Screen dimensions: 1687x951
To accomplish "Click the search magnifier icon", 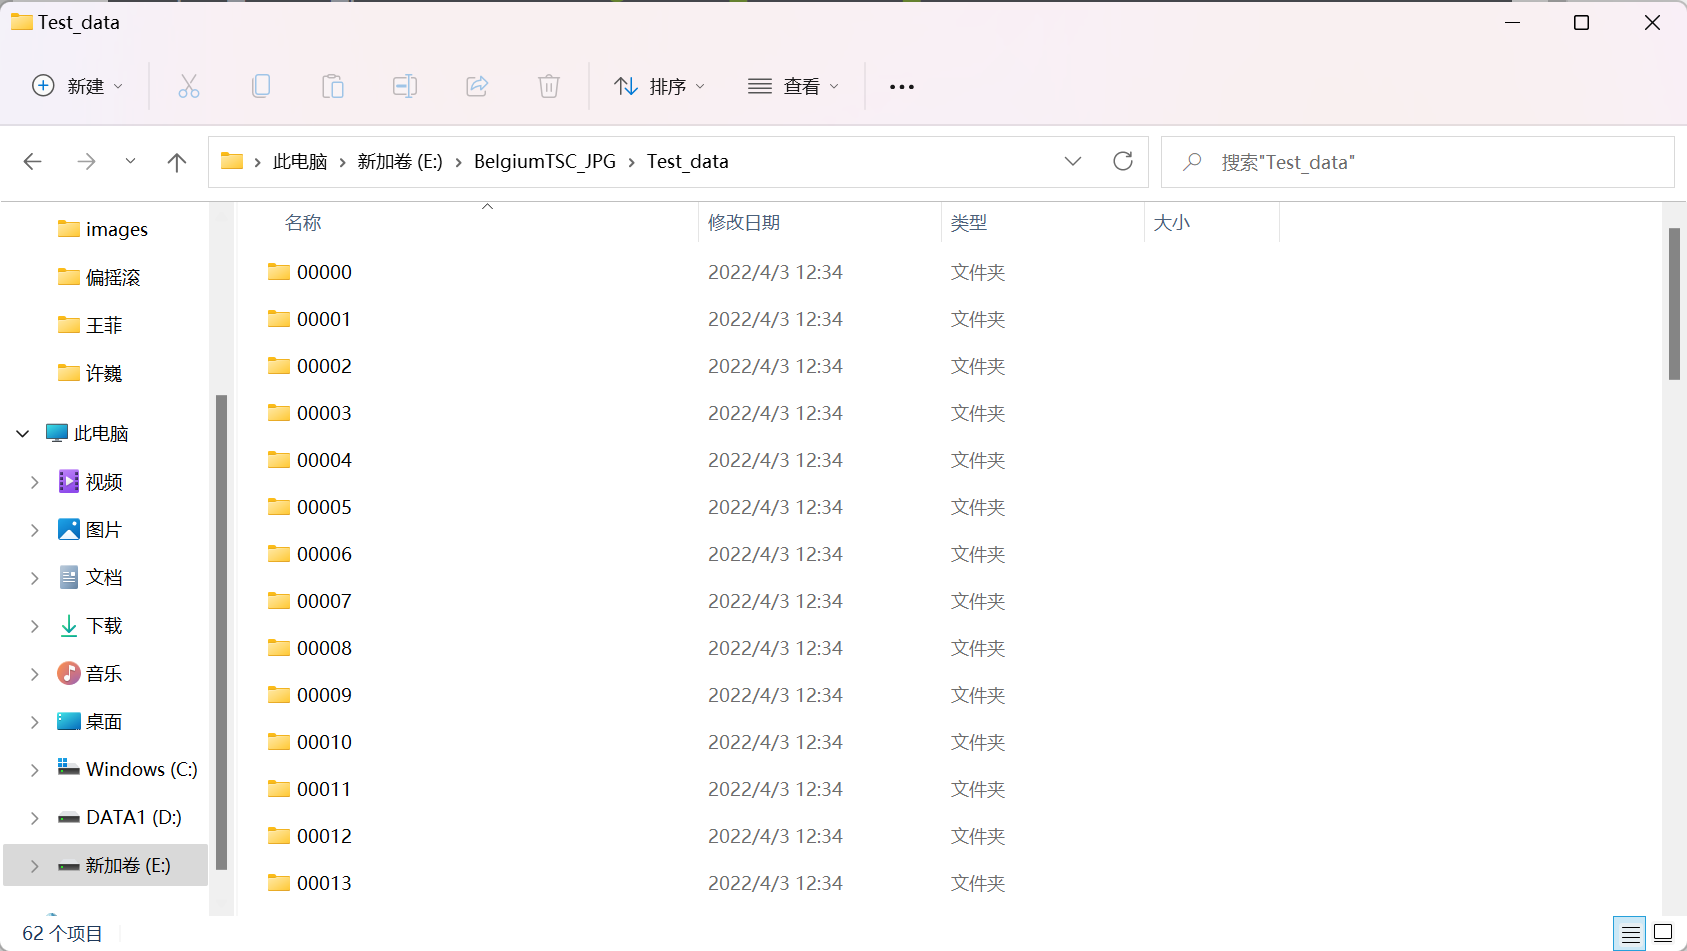I will click(x=1192, y=161).
